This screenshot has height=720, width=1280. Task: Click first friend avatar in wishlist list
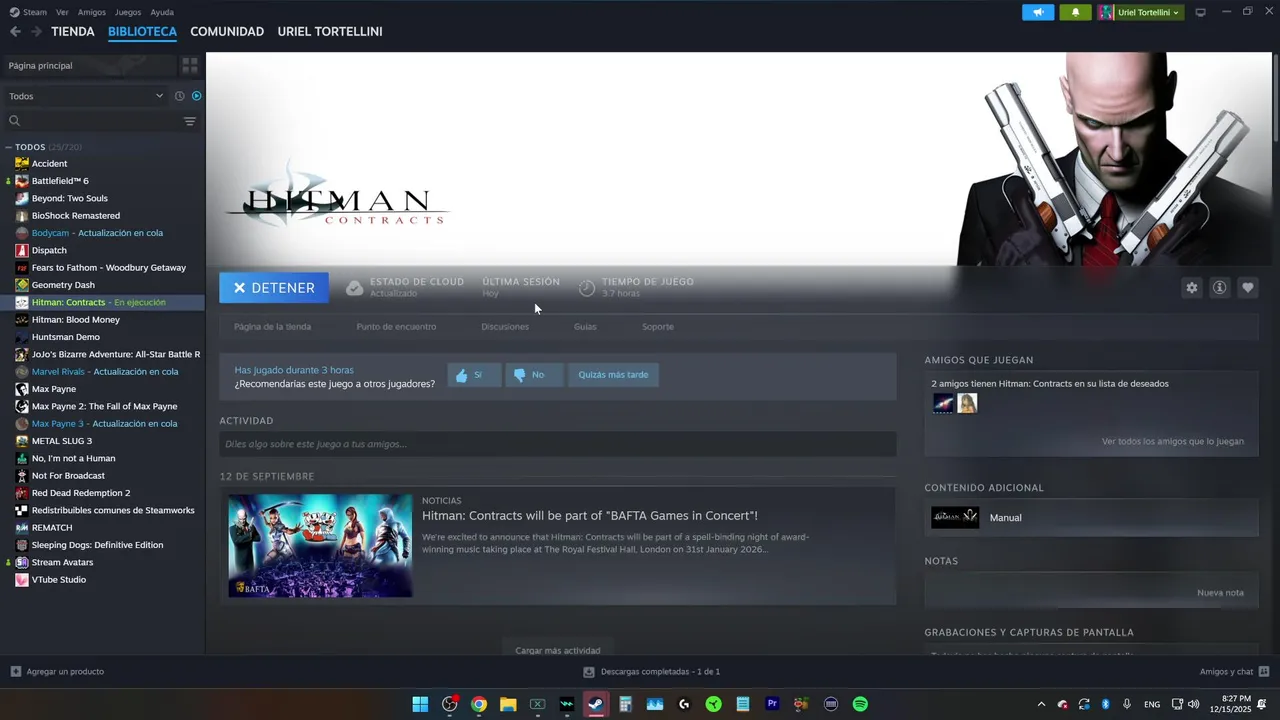pos(943,403)
